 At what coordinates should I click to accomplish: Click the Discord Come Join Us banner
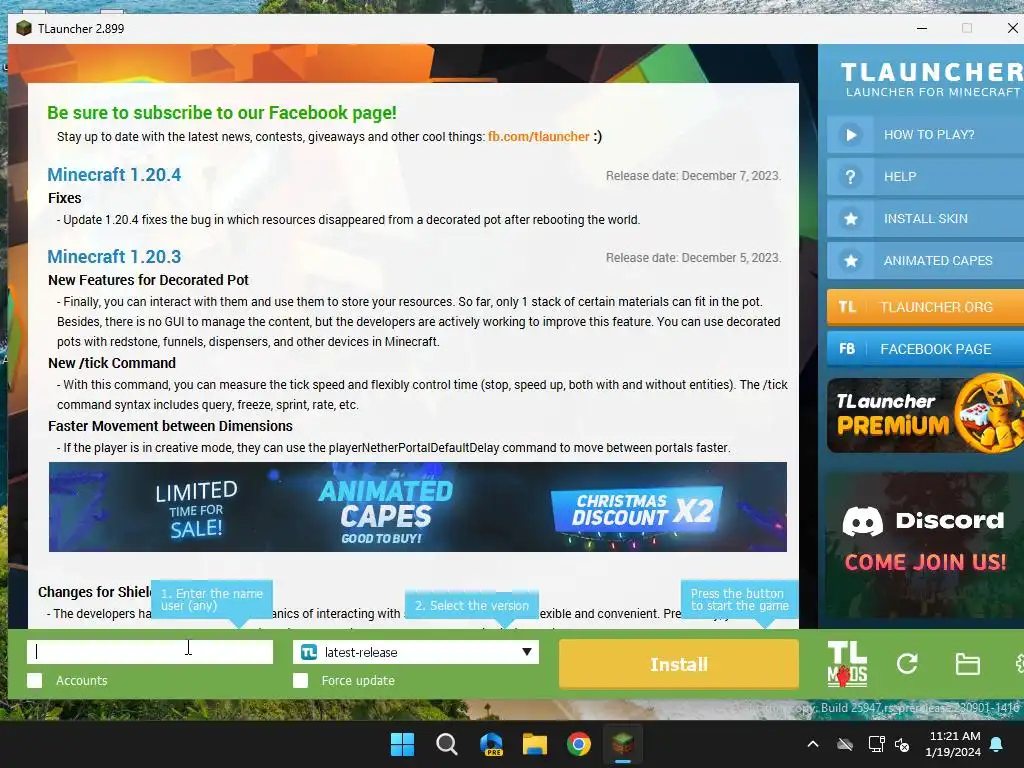point(925,545)
